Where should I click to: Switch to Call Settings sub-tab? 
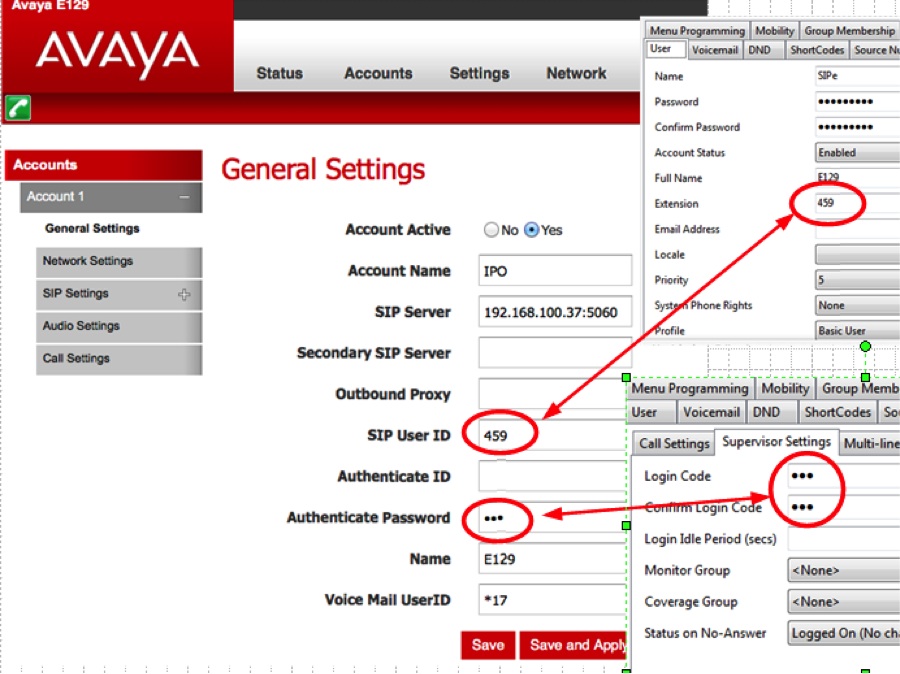(674, 443)
